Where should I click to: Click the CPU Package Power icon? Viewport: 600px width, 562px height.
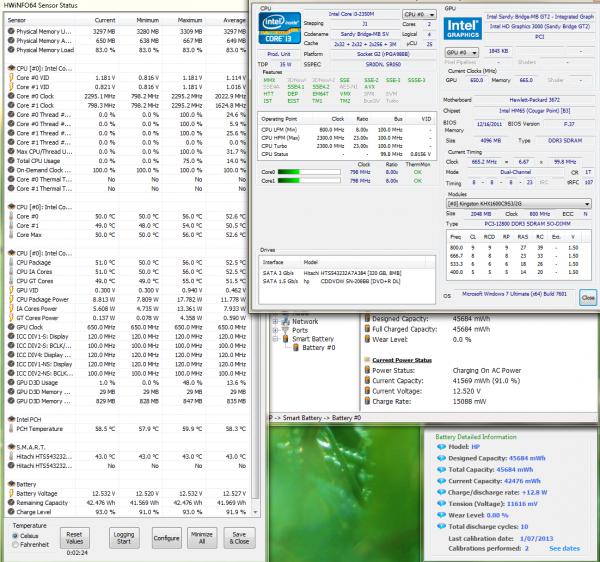coord(11,299)
